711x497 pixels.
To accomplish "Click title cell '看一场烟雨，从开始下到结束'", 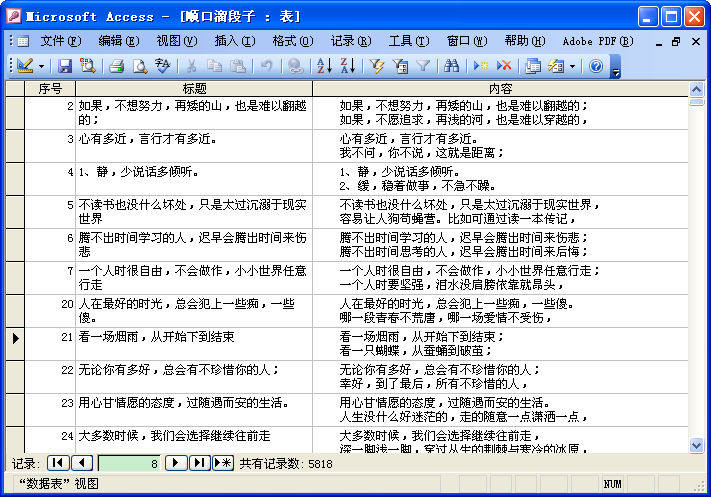I will click(x=194, y=344).
